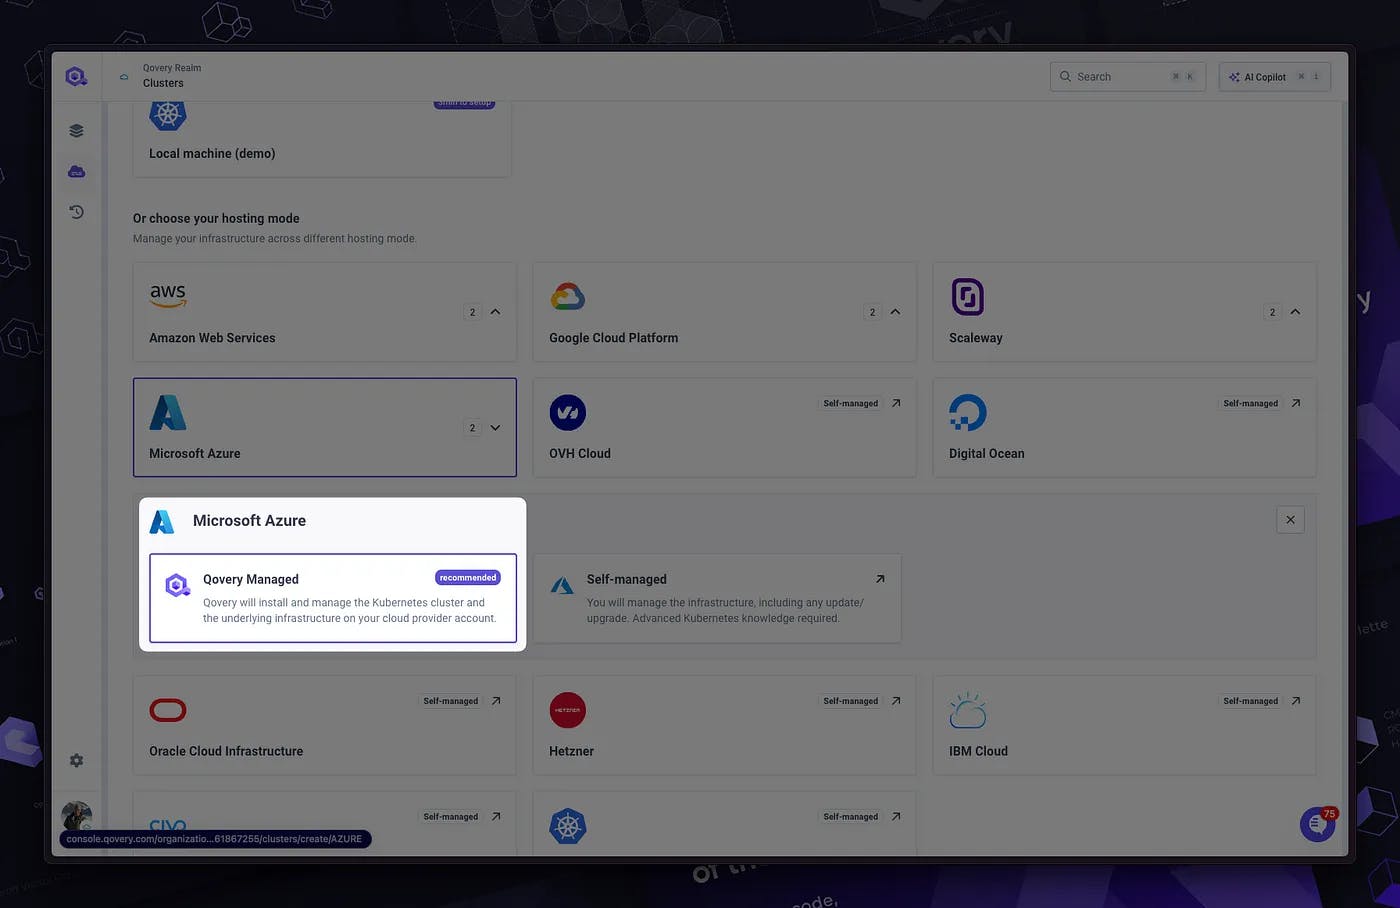
Task: Click the Amazon Web Services label
Action: point(212,338)
